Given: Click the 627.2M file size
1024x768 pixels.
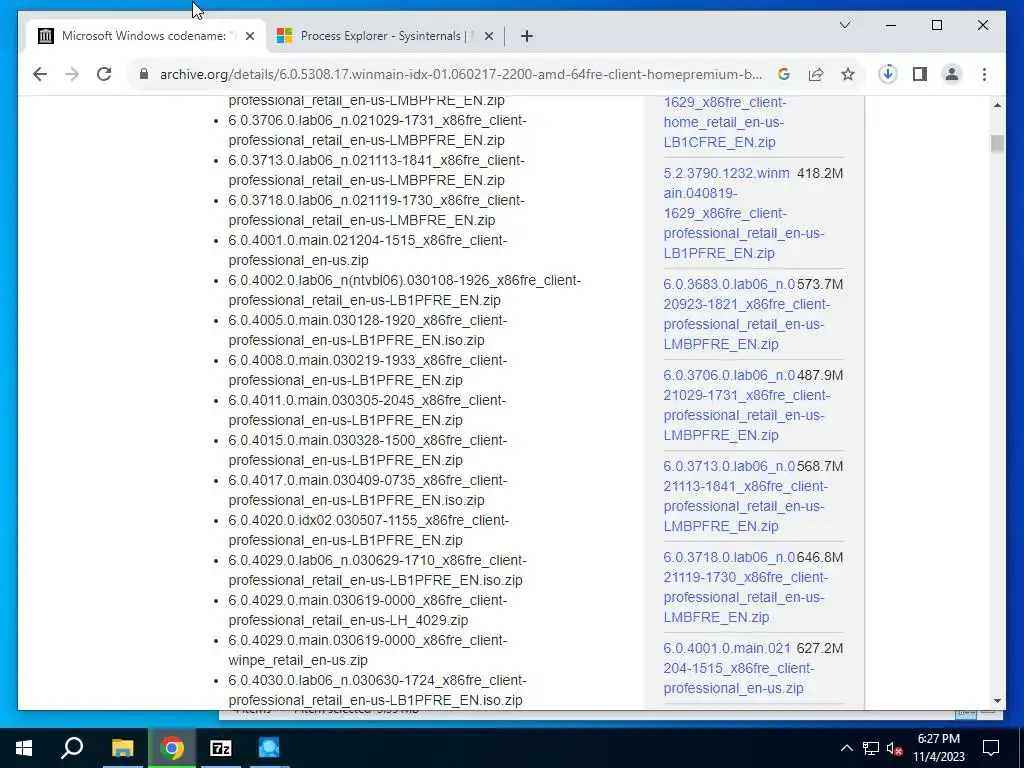Looking at the screenshot, I should [x=820, y=648].
